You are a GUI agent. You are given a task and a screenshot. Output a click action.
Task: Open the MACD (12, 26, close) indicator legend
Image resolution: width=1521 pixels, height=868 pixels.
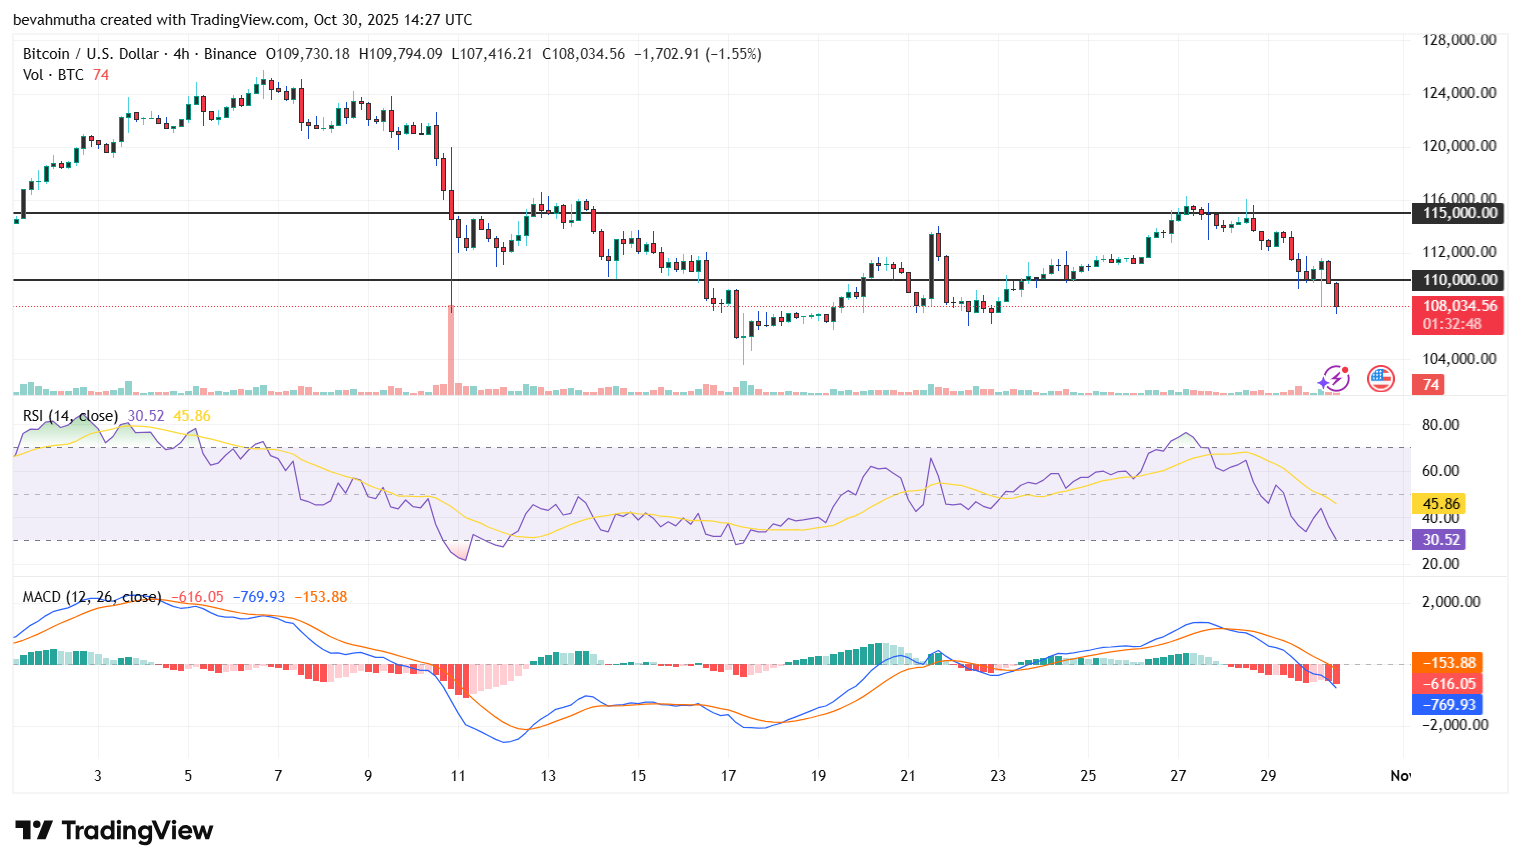pyautogui.click(x=90, y=596)
